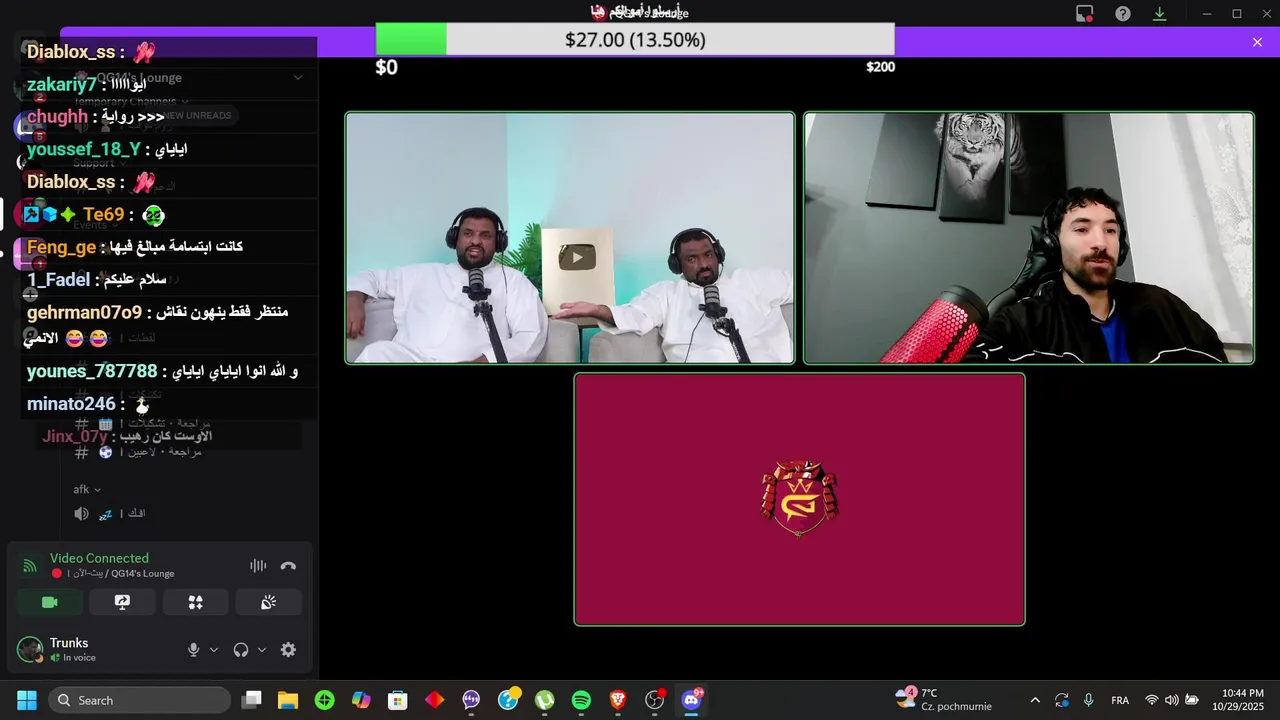This screenshot has height=720, width=1280.
Task: Toggle the green camera button off
Action: (x=49, y=602)
